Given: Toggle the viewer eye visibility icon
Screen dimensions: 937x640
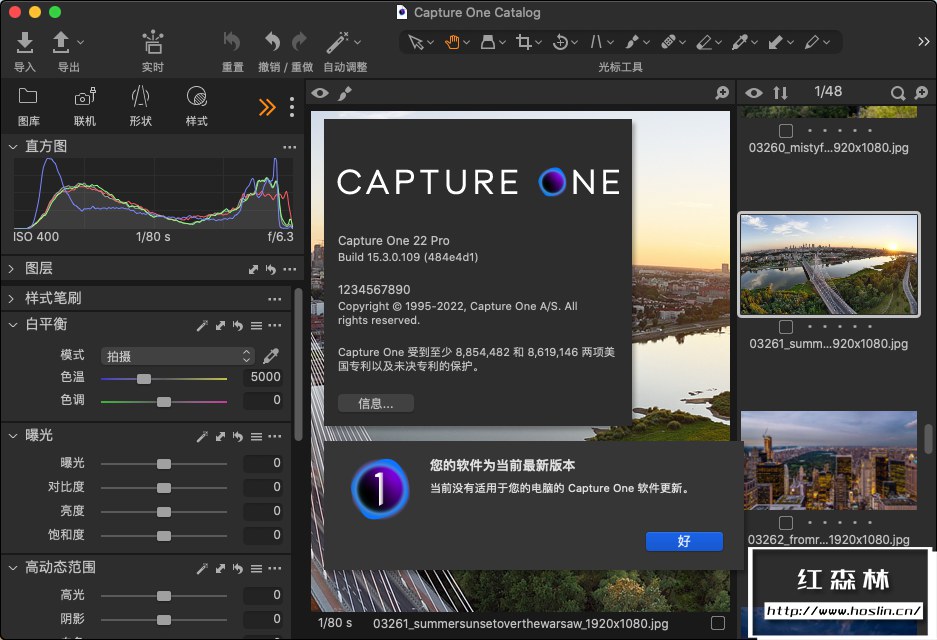Looking at the screenshot, I should (320, 93).
